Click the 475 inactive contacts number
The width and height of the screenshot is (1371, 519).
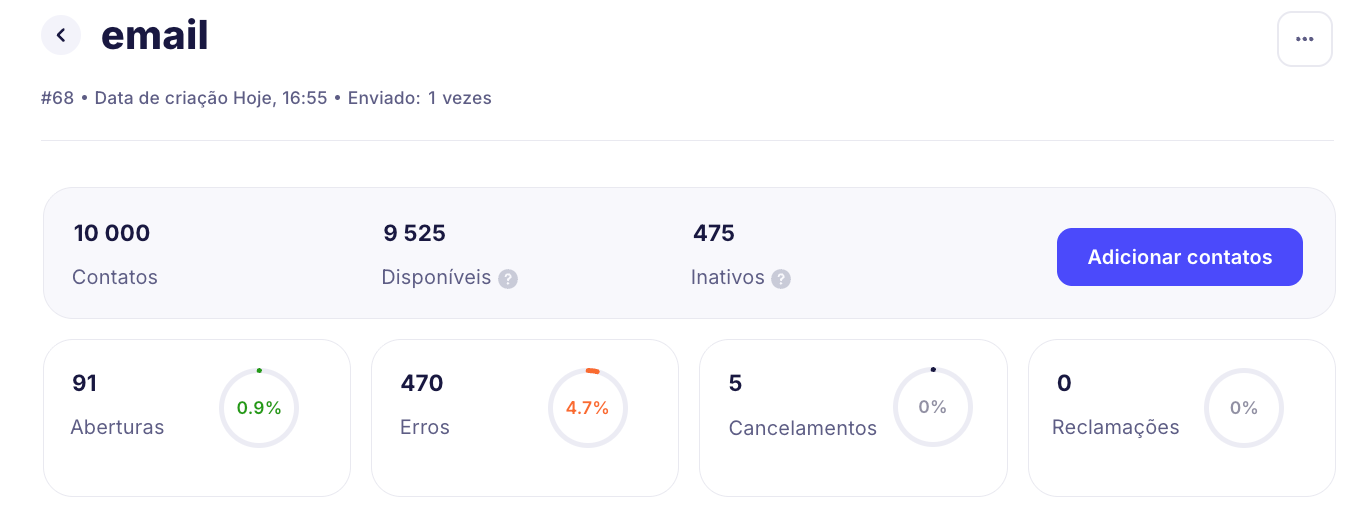click(714, 234)
